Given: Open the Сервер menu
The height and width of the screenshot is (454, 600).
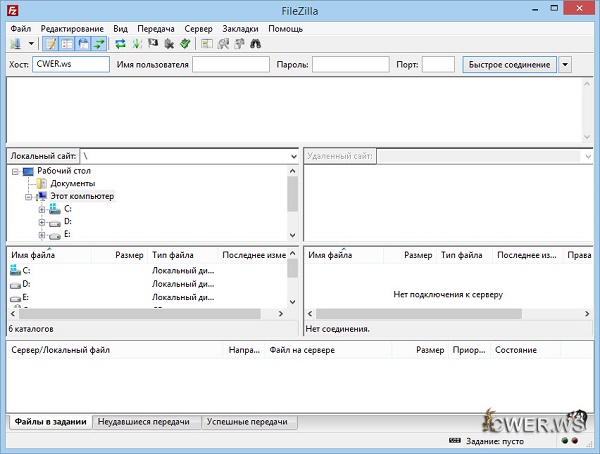Looking at the screenshot, I should point(198,29).
